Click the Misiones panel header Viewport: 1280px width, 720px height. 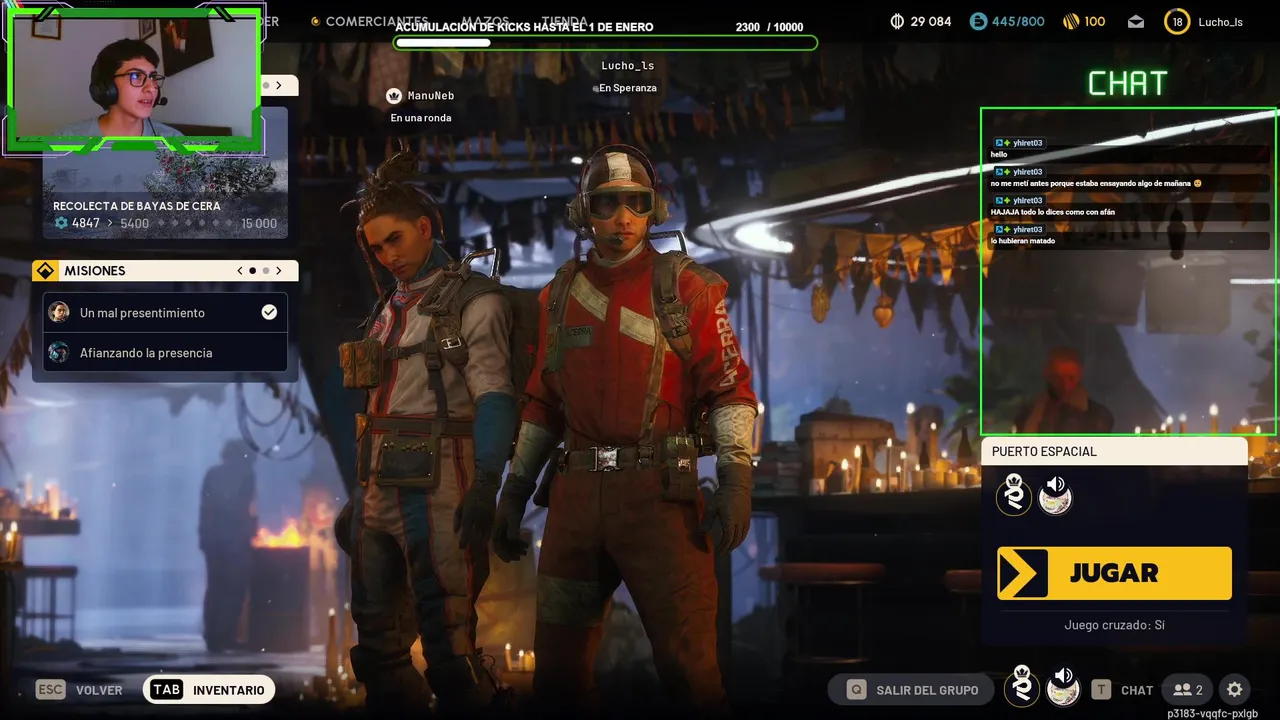point(165,271)
